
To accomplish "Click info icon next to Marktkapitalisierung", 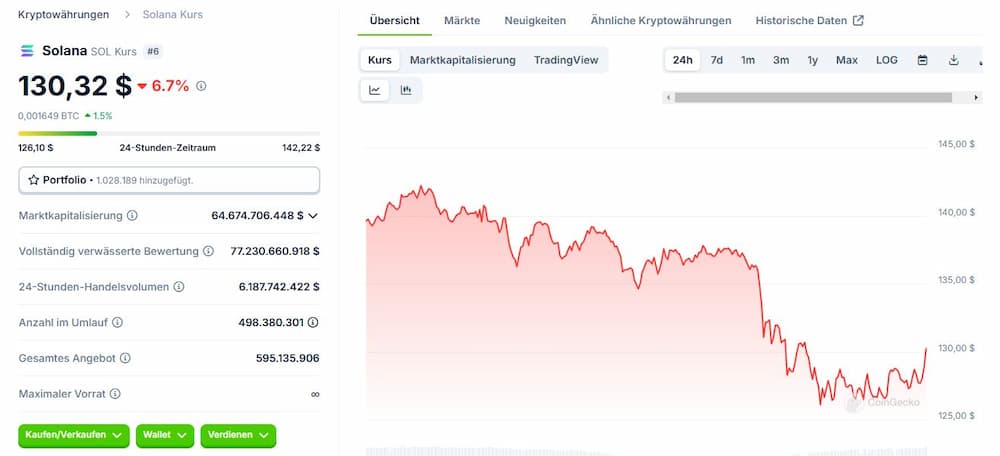I will pos(132,216).
